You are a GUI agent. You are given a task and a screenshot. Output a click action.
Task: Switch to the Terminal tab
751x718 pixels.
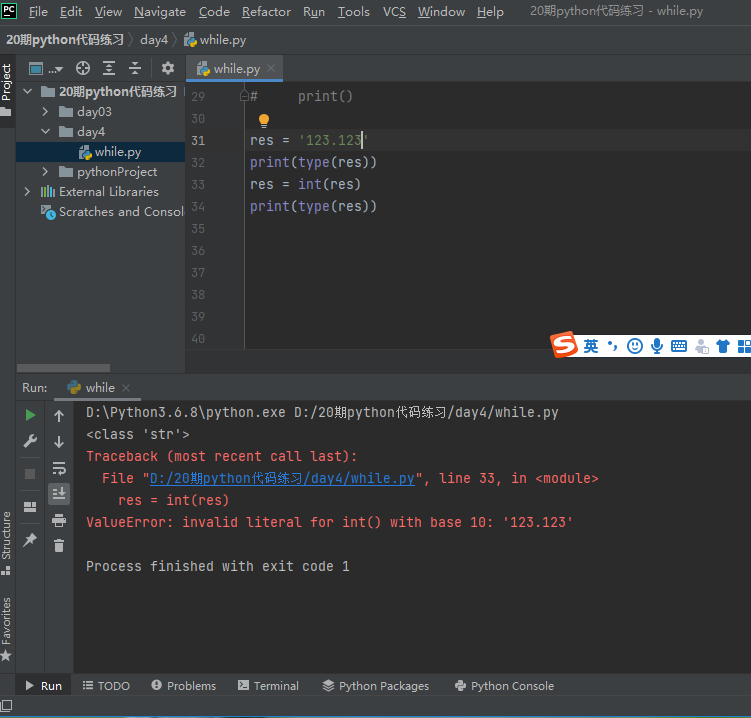(x=268, y=686)
